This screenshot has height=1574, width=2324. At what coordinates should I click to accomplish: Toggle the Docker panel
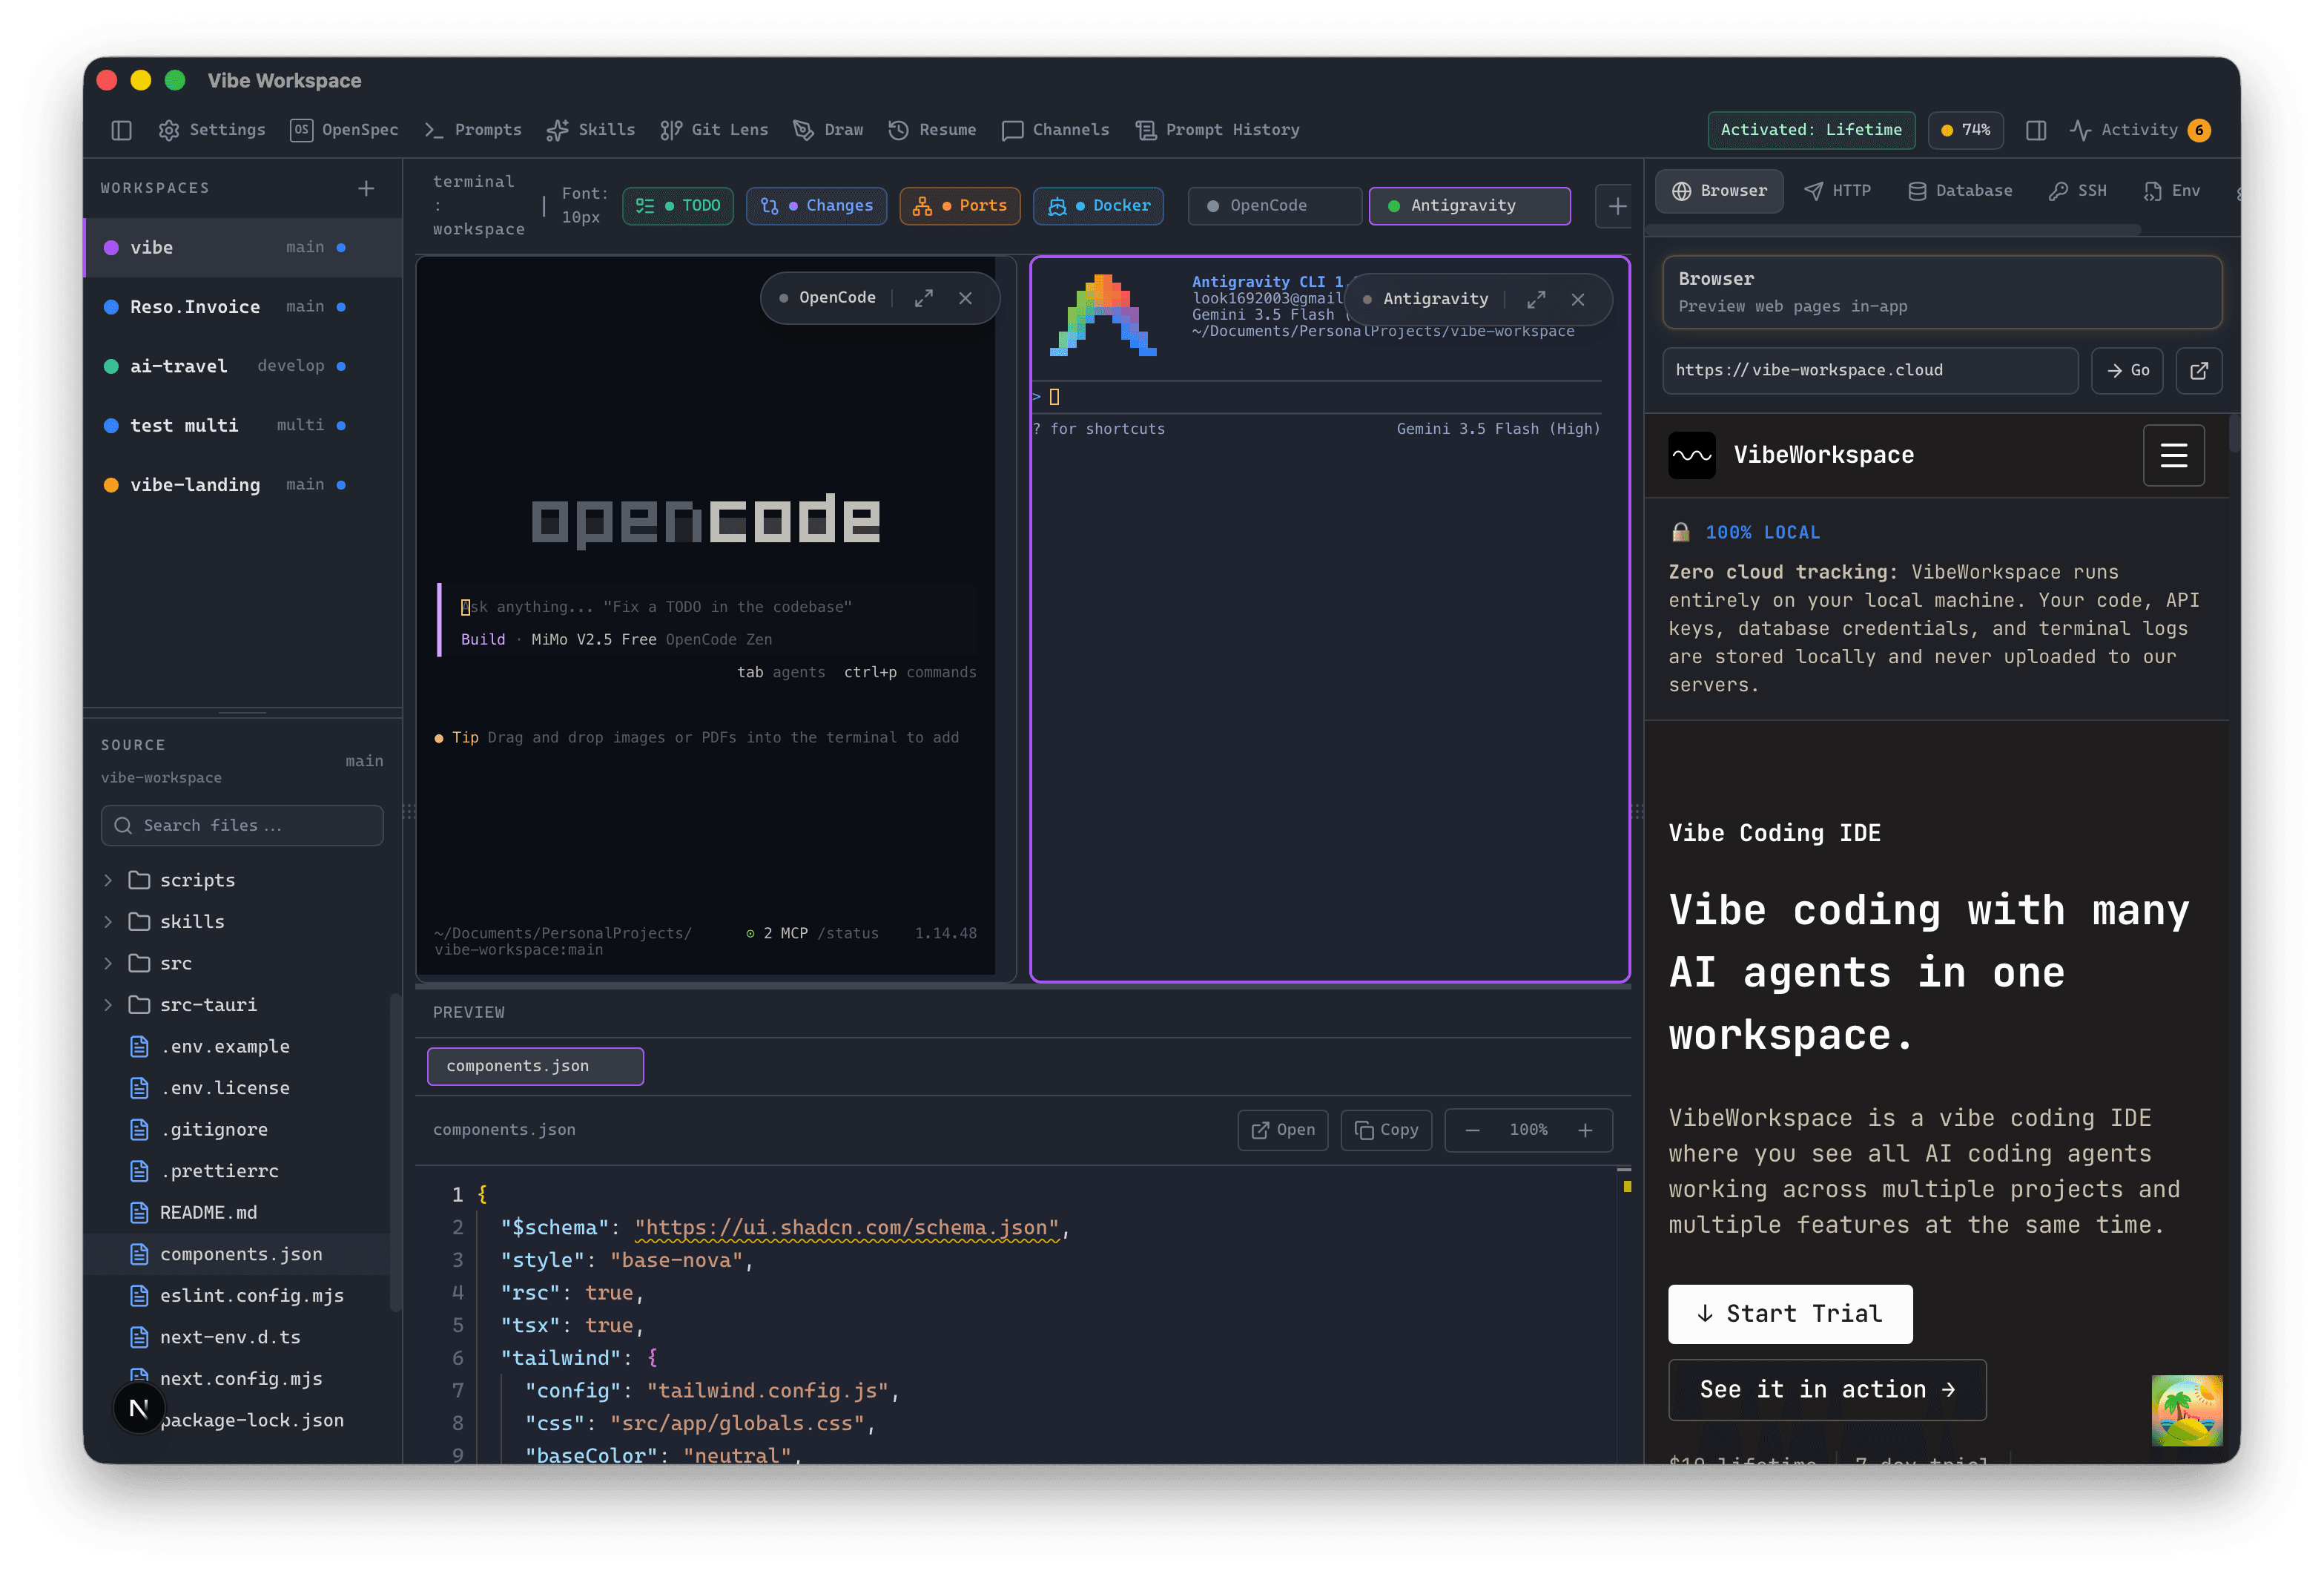pos(1098,206)
